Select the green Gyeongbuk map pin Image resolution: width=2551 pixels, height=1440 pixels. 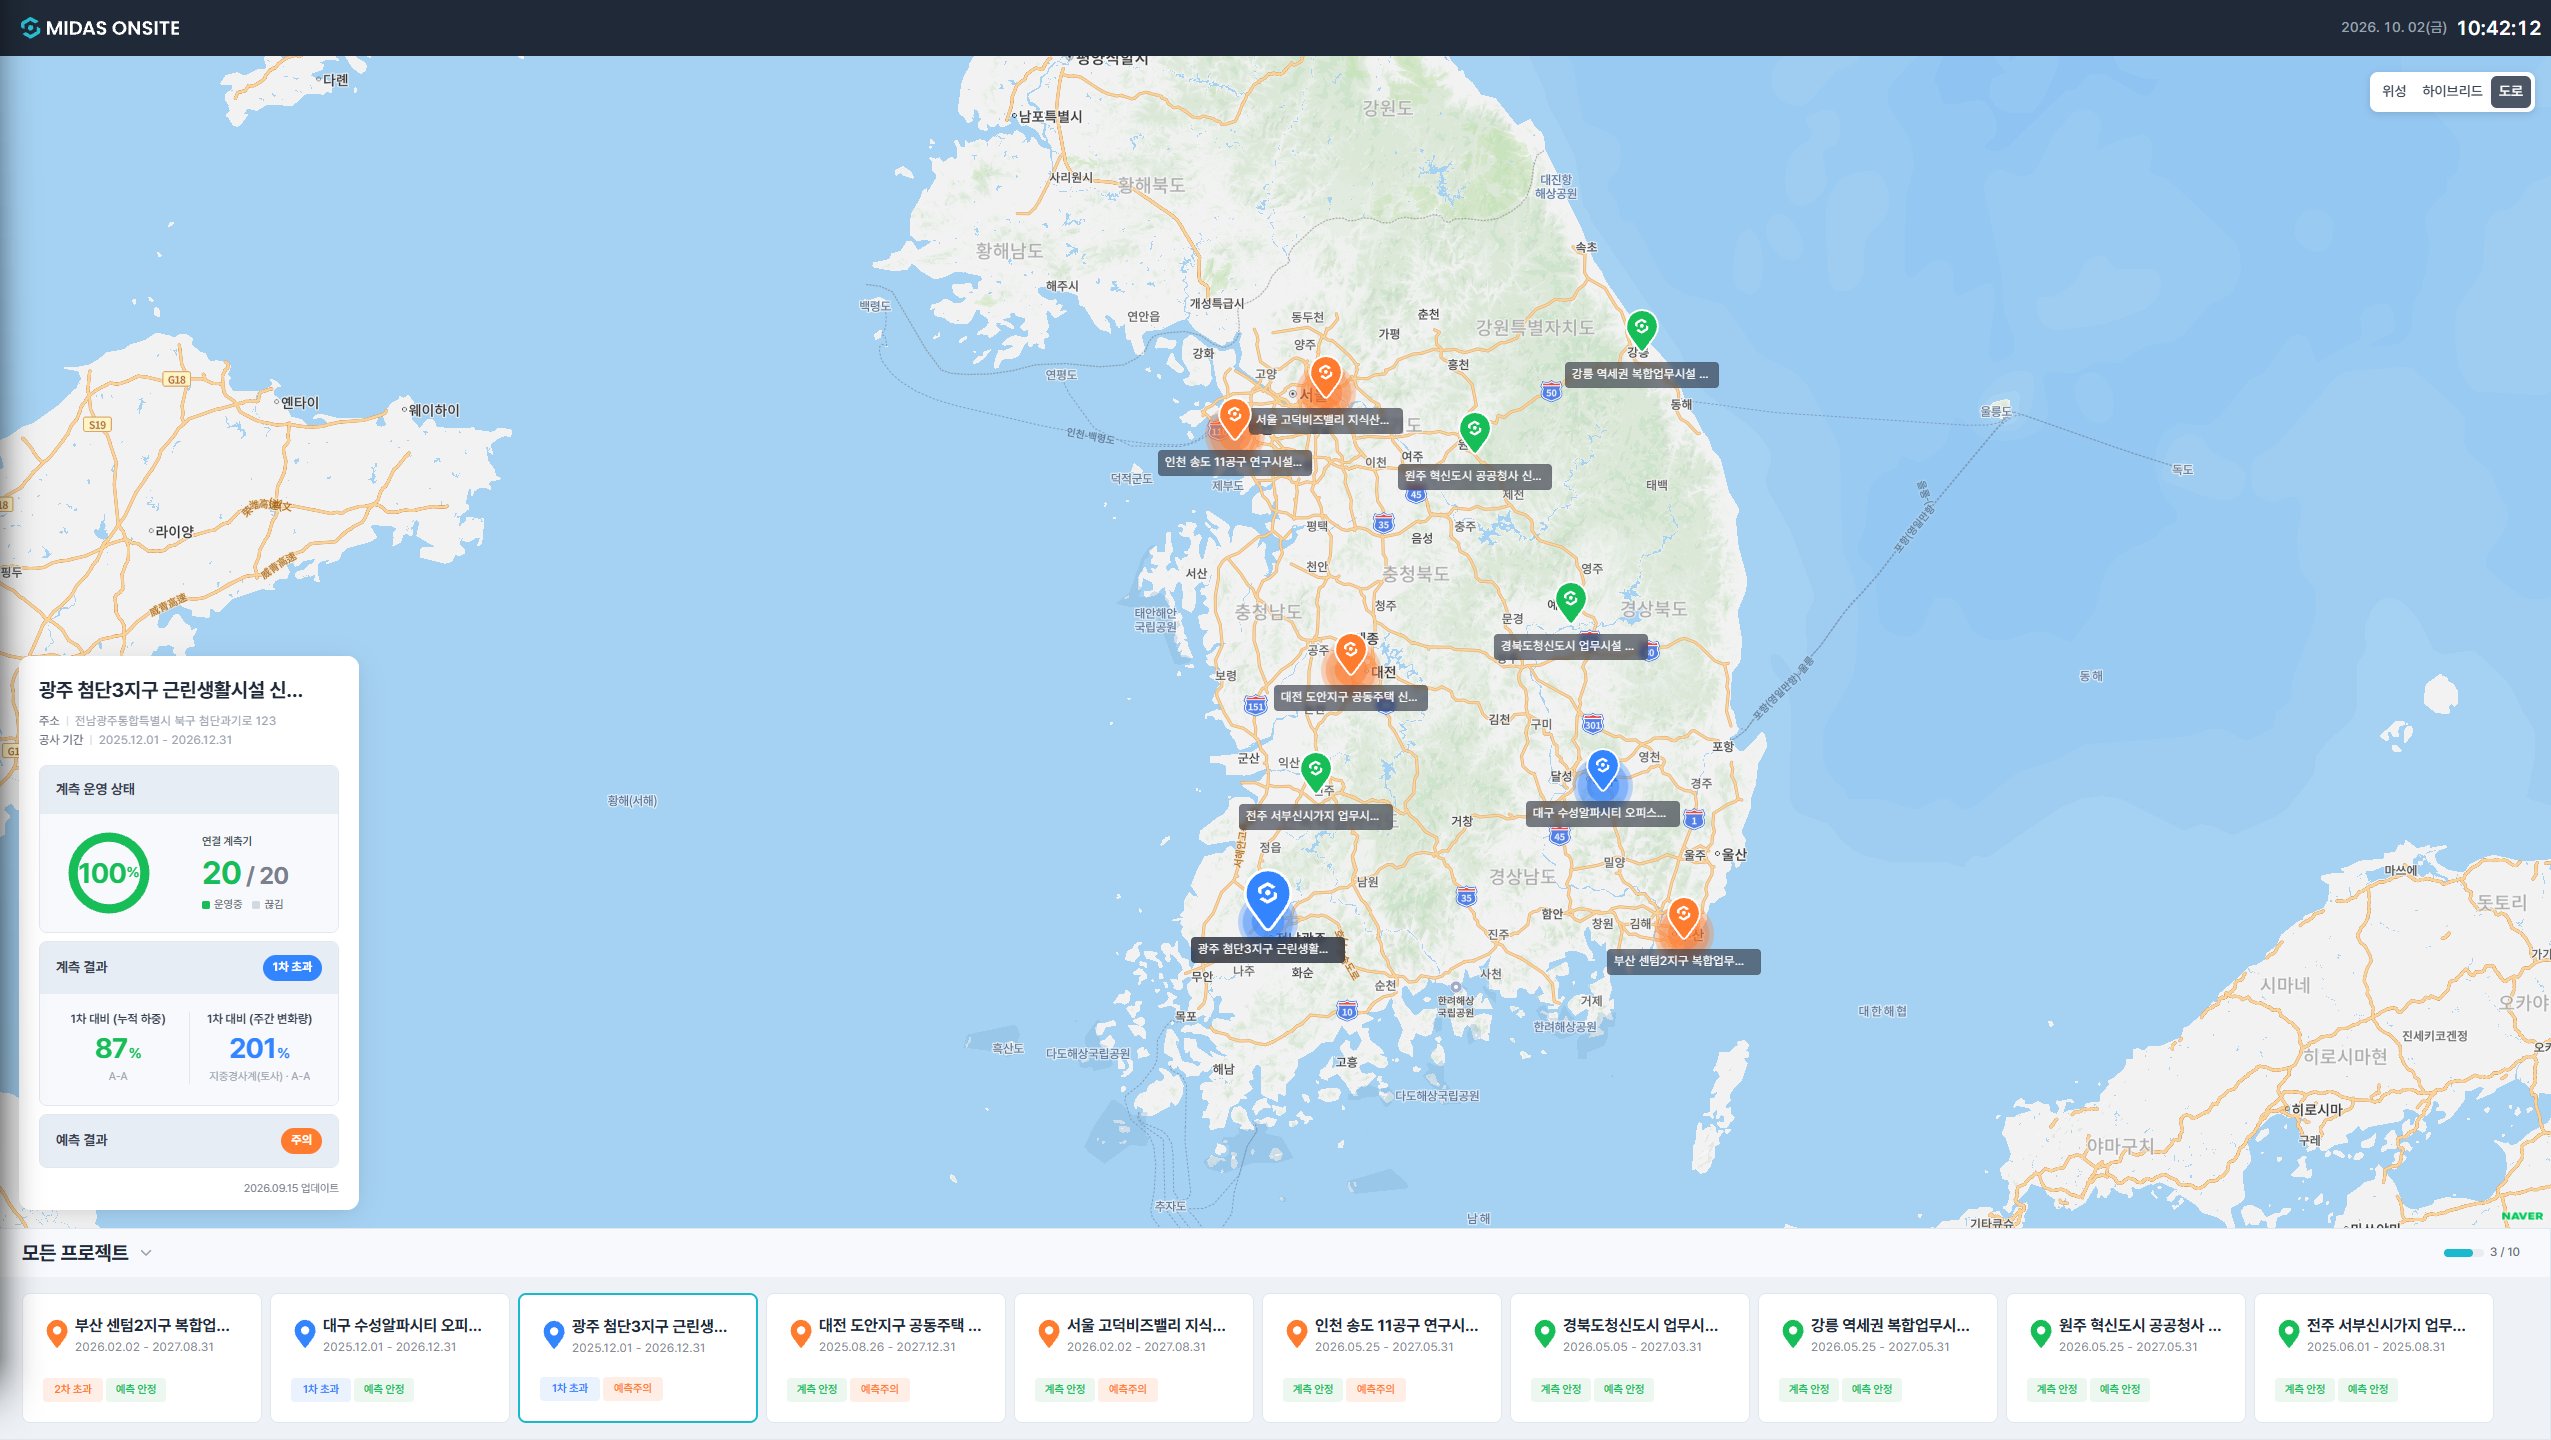coord(1570,602)
